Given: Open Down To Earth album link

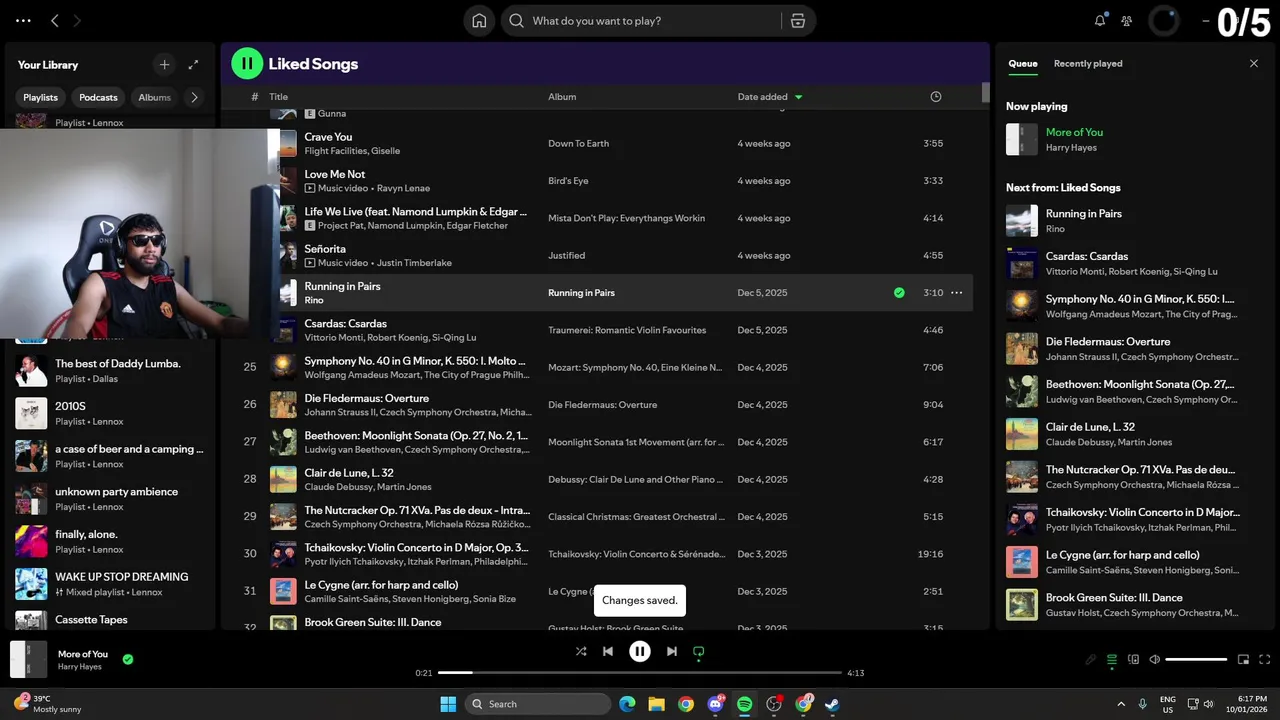Looking at the screenshot, I should (578, 144).
